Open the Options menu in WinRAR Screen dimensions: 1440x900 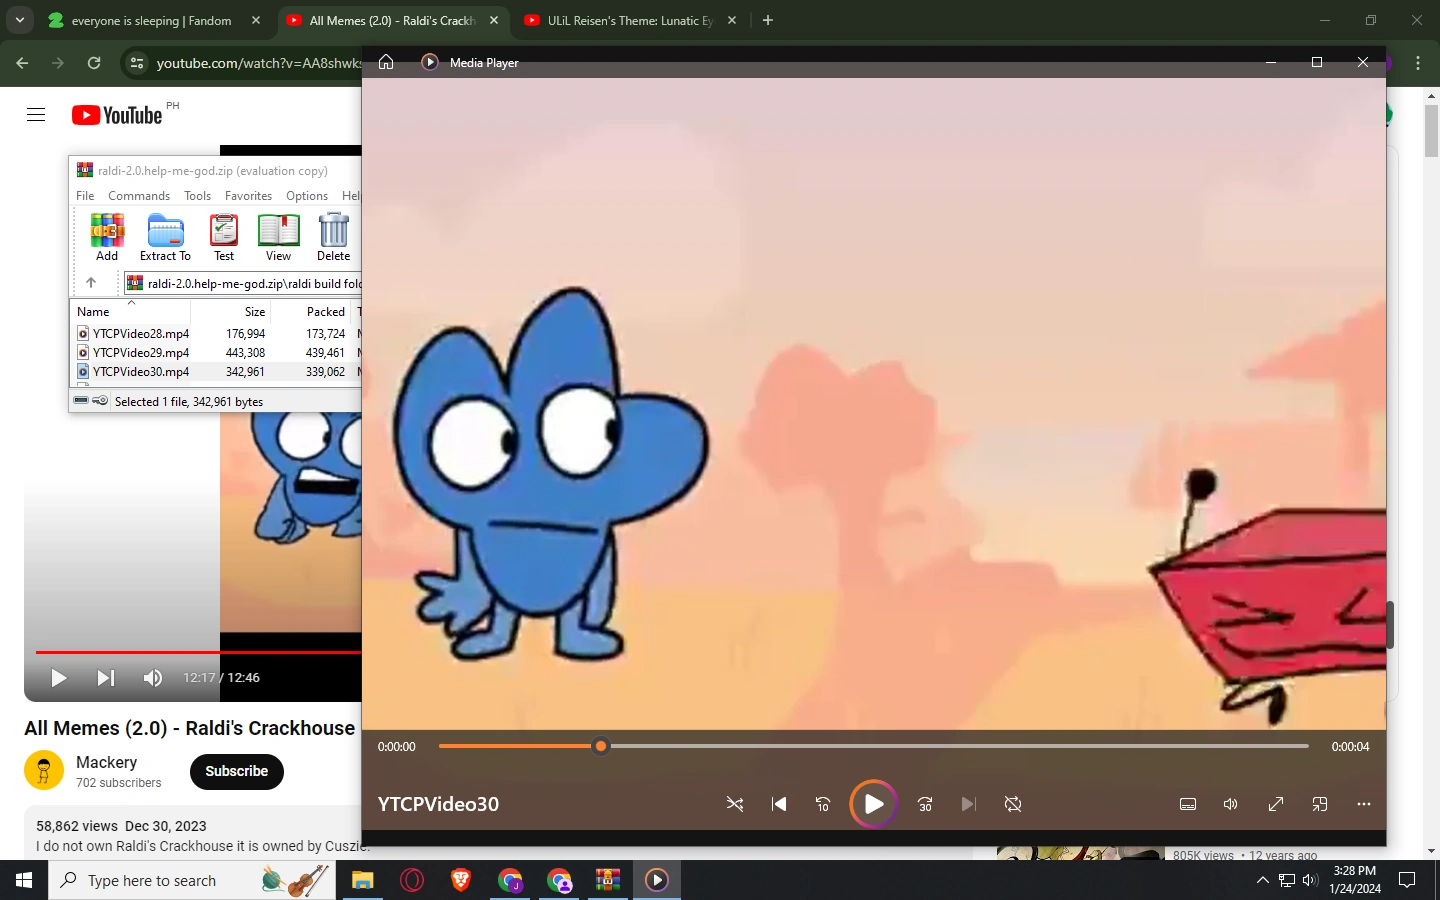[x=306, y=196]
